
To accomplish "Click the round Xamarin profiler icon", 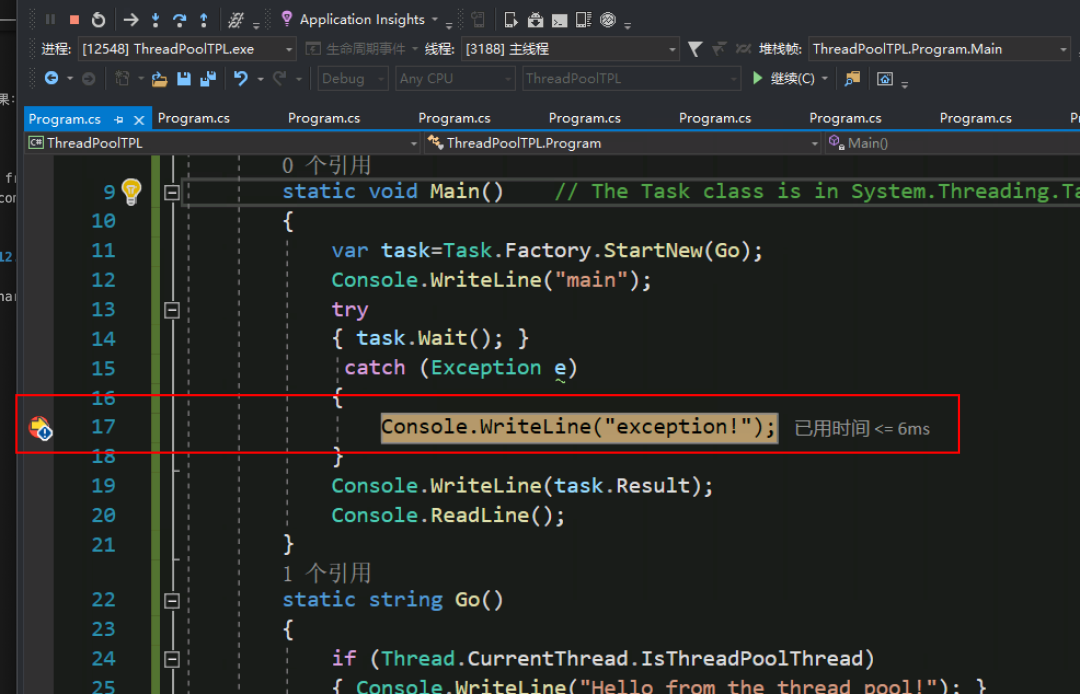I will tap(608, 20).
